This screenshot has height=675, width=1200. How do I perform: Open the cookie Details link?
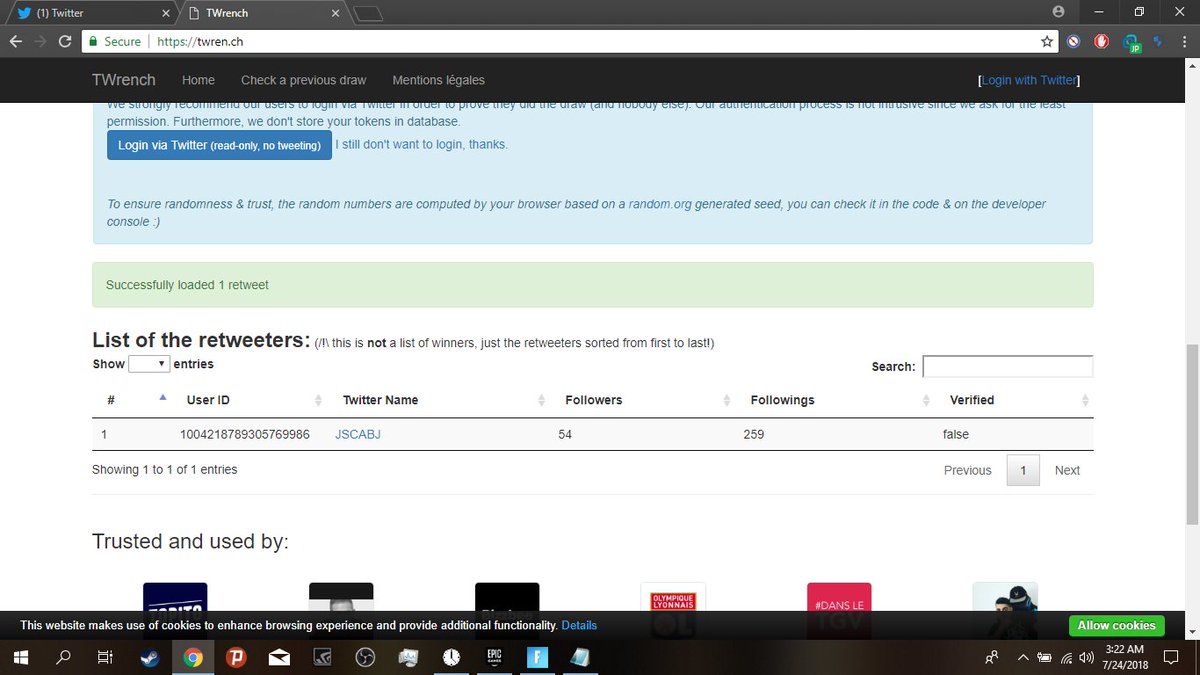click(579, 625)
